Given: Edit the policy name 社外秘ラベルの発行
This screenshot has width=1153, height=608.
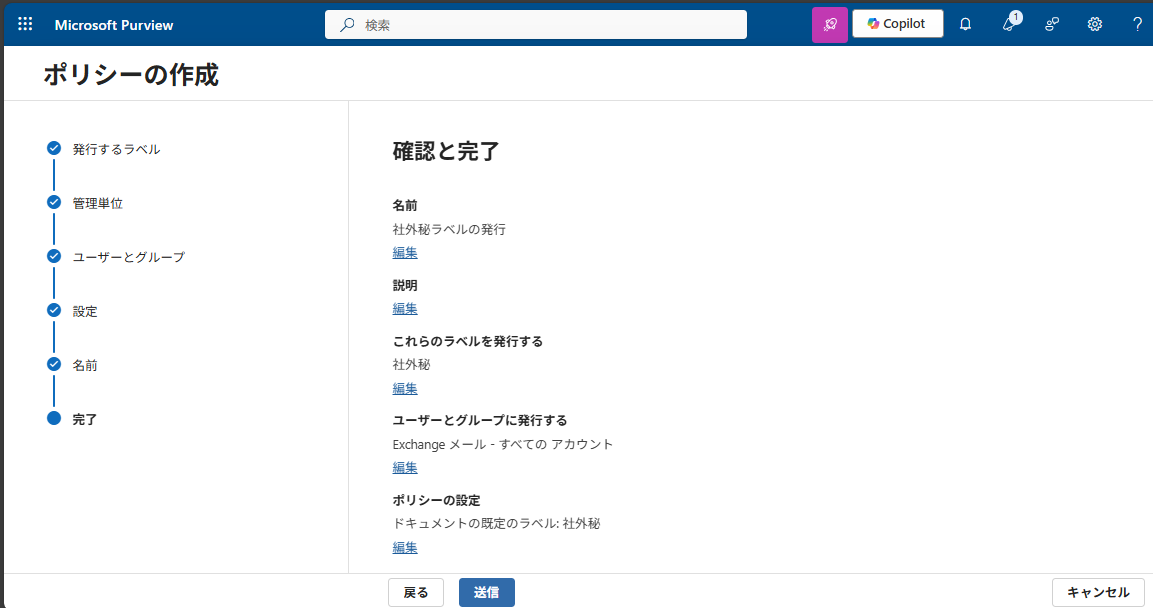Looking at the screenshot, I should tap(404, 252).
